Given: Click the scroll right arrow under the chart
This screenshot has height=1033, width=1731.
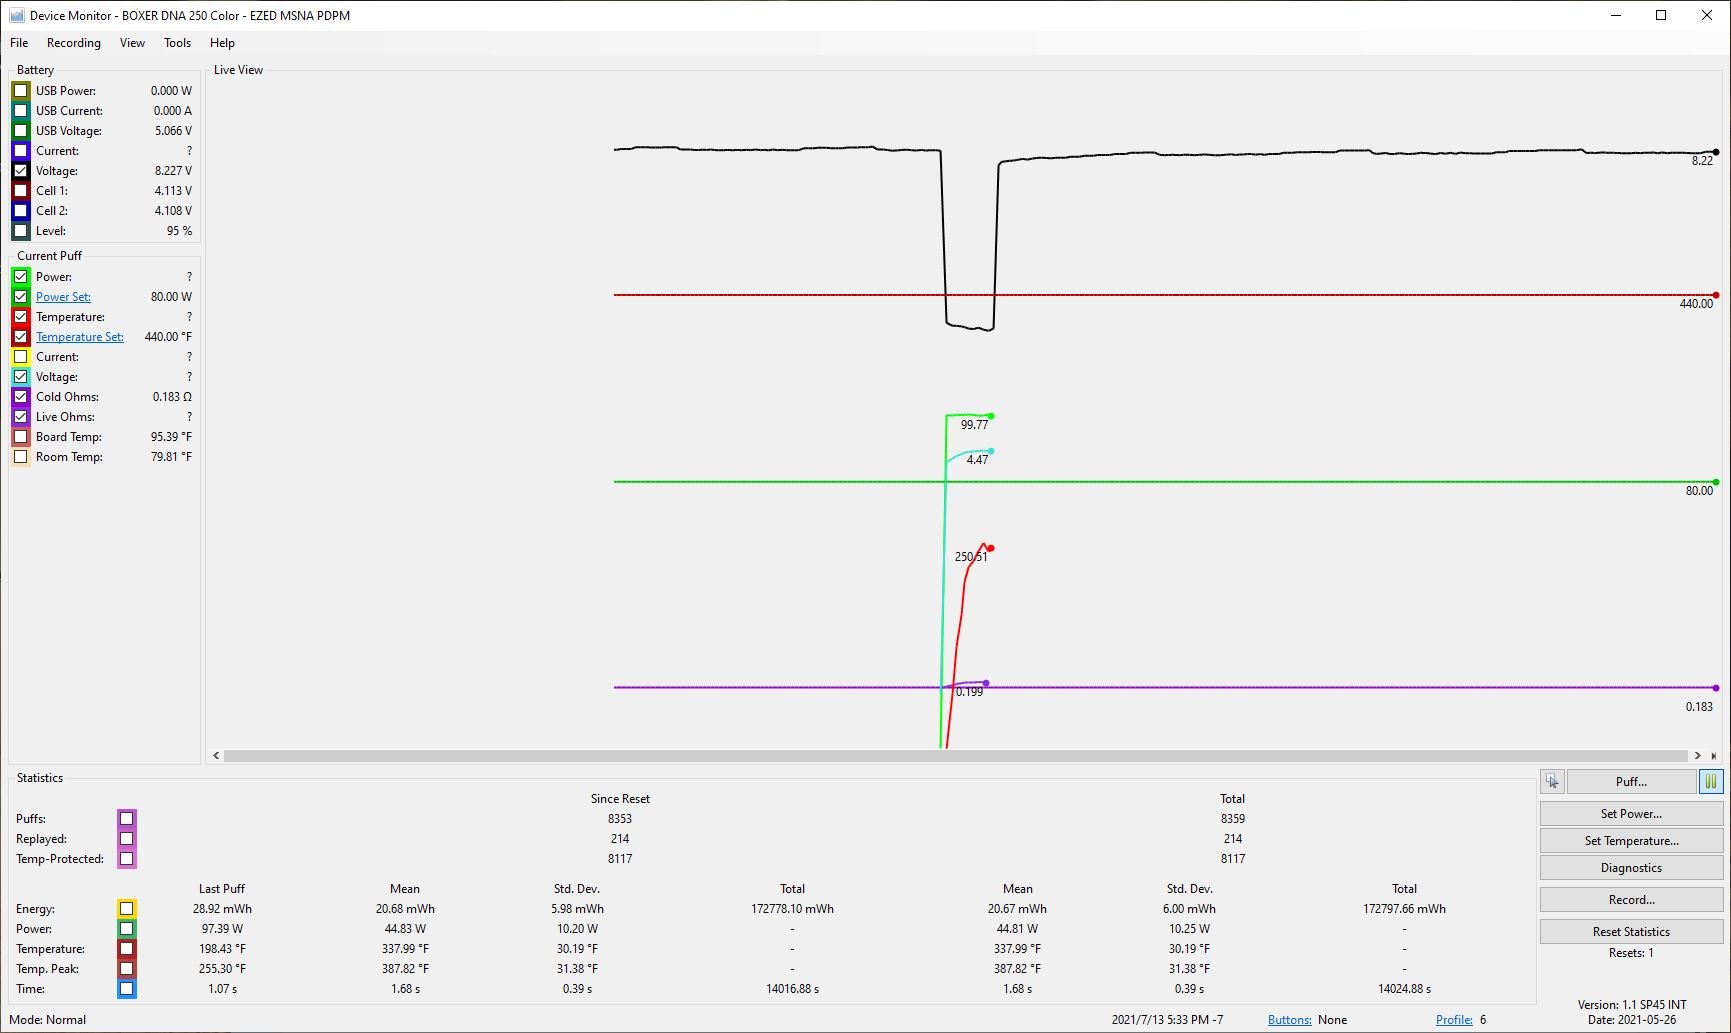Looking at the screenshot, I should [x=1697, y=756].
